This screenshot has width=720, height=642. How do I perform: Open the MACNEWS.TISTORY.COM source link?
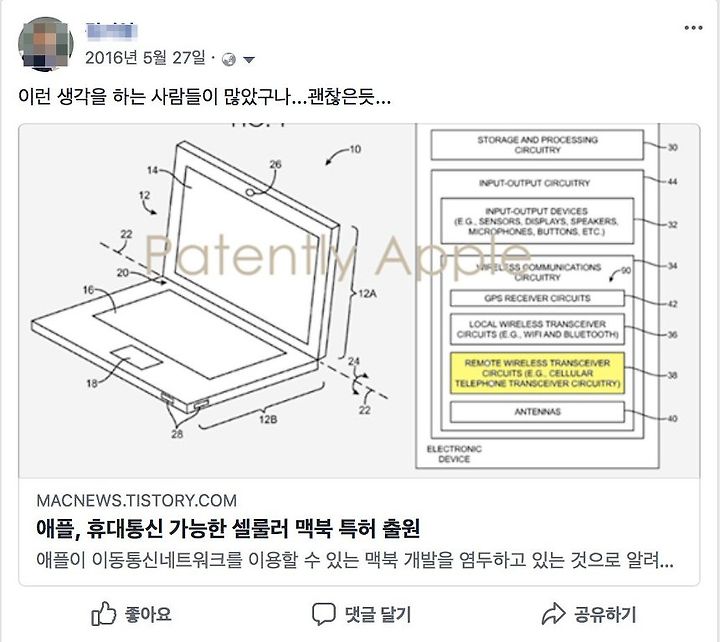click(x=136, y=500)
